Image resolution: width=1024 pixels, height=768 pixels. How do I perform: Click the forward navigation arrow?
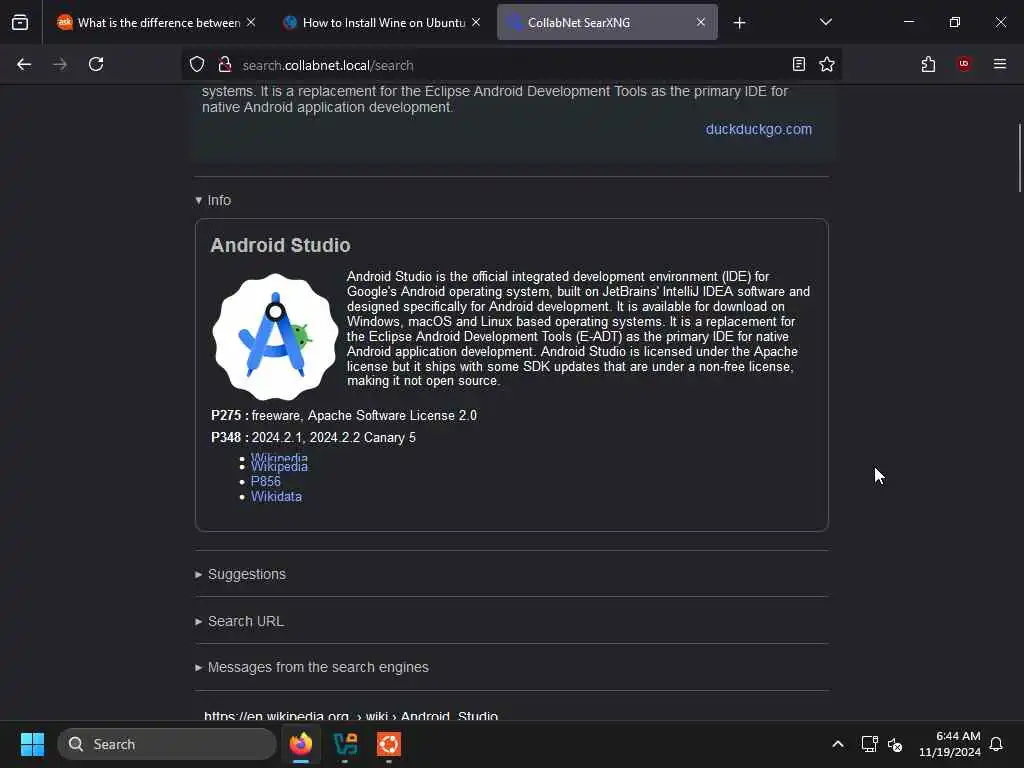pyautogui.click(x=59, y=64)
